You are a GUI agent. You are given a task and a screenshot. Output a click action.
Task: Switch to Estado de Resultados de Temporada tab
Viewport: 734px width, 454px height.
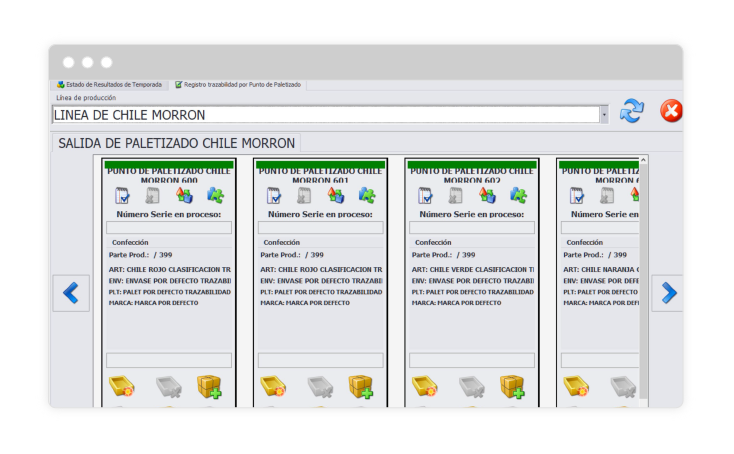point(112,85)
